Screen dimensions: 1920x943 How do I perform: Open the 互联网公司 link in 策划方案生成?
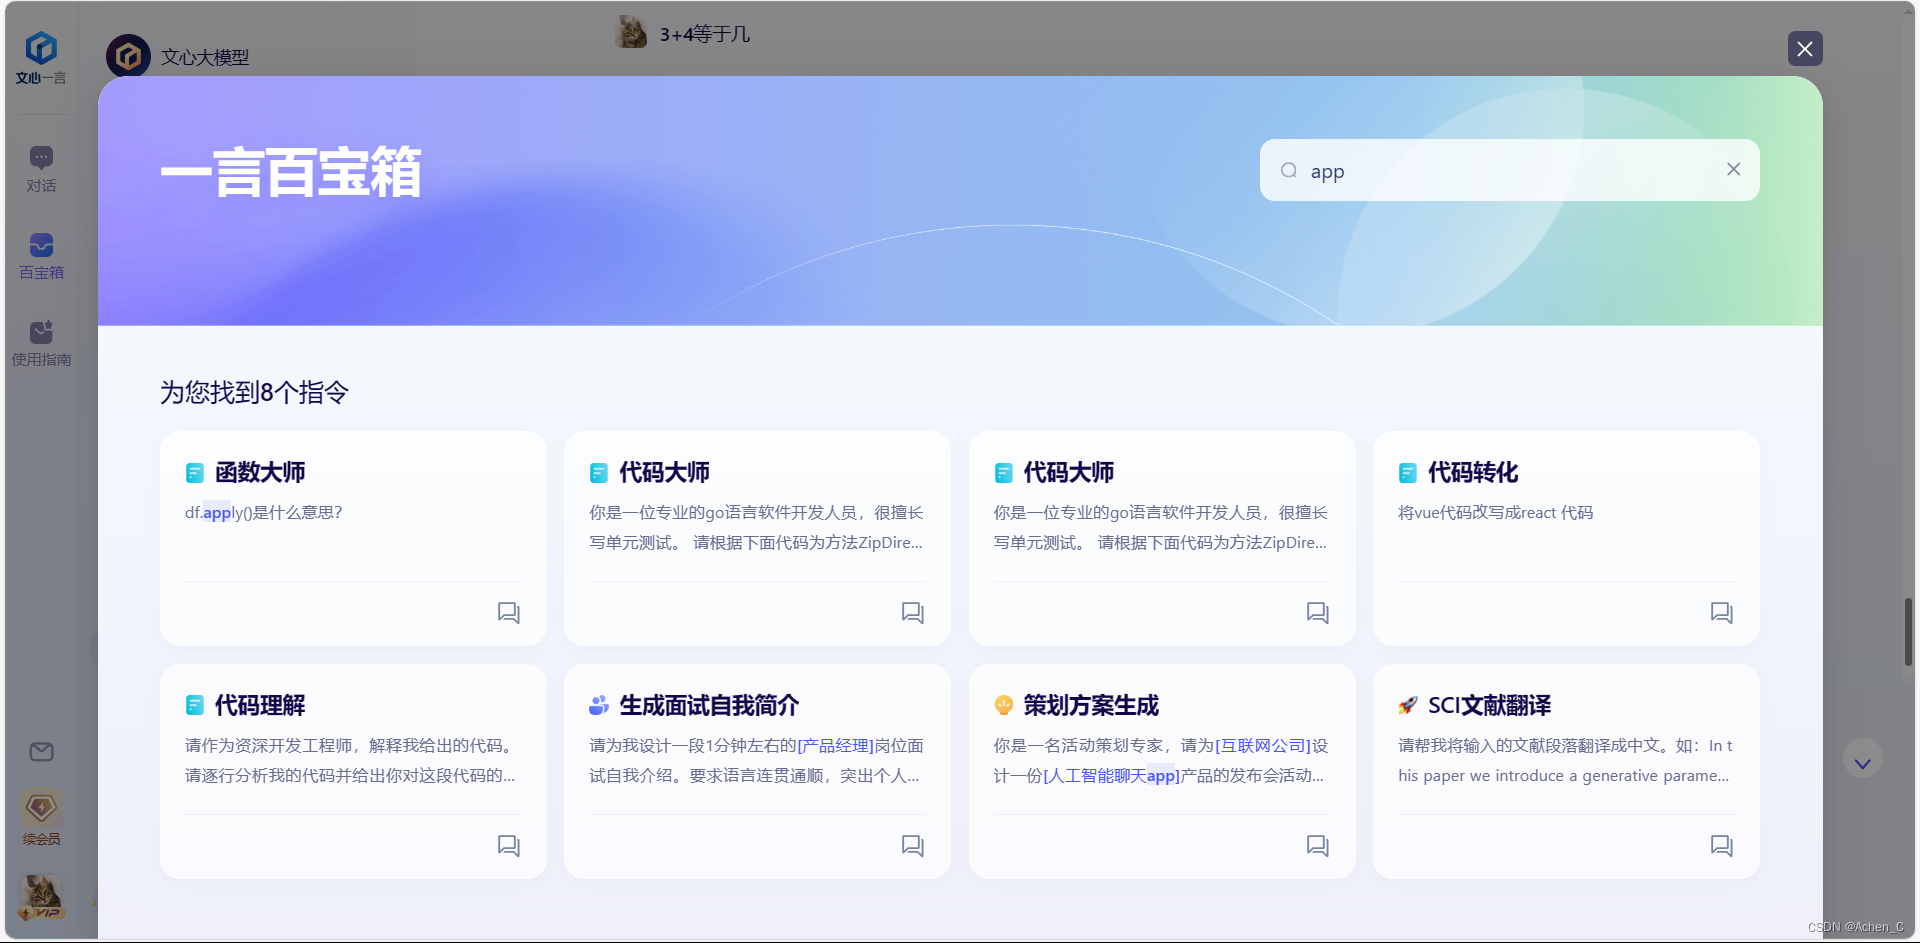tap(1263, 745)
